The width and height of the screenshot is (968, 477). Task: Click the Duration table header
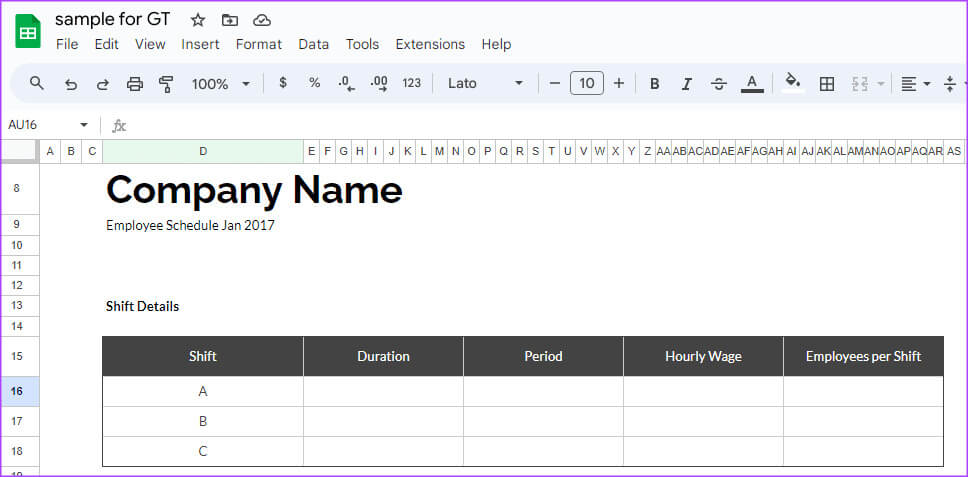point(383,356)
